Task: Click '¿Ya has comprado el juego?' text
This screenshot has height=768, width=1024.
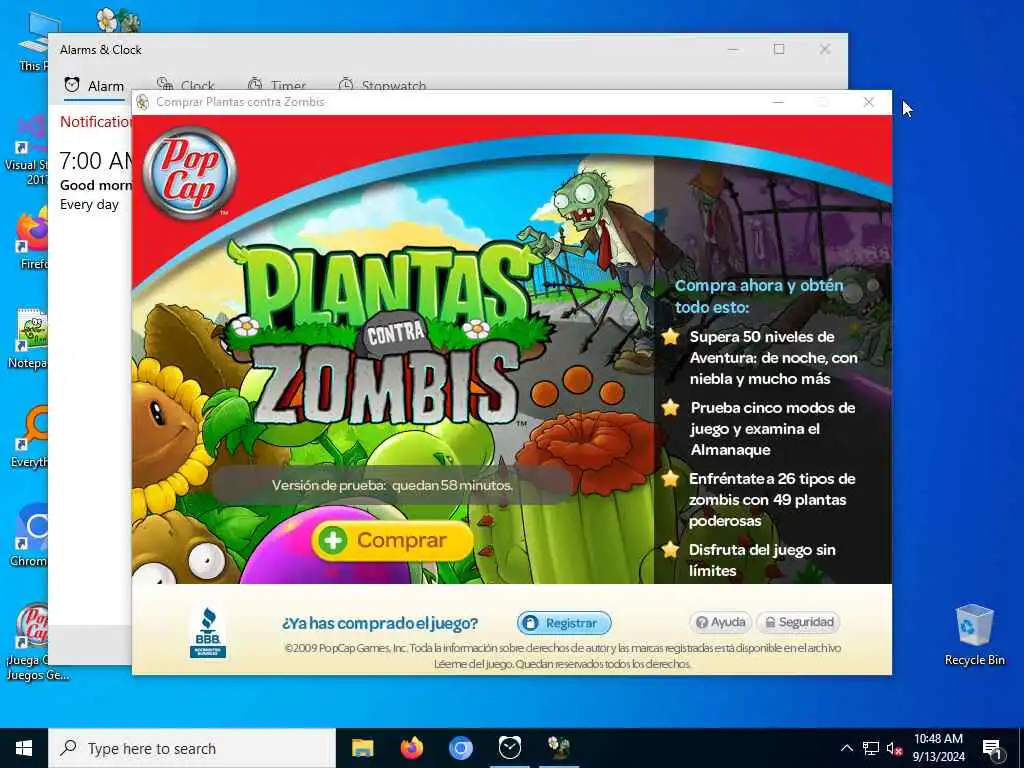Action: point(380,624)
